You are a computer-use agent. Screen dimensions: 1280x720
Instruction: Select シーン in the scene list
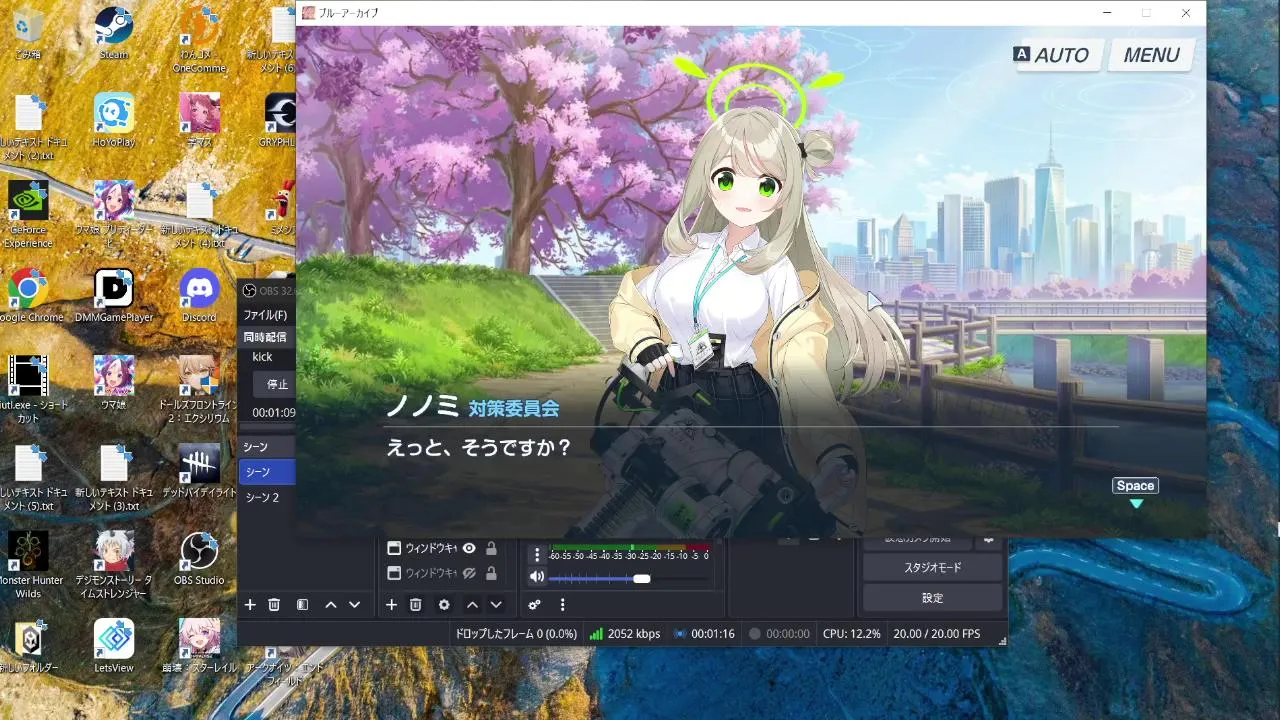click(x=266, y=472)
